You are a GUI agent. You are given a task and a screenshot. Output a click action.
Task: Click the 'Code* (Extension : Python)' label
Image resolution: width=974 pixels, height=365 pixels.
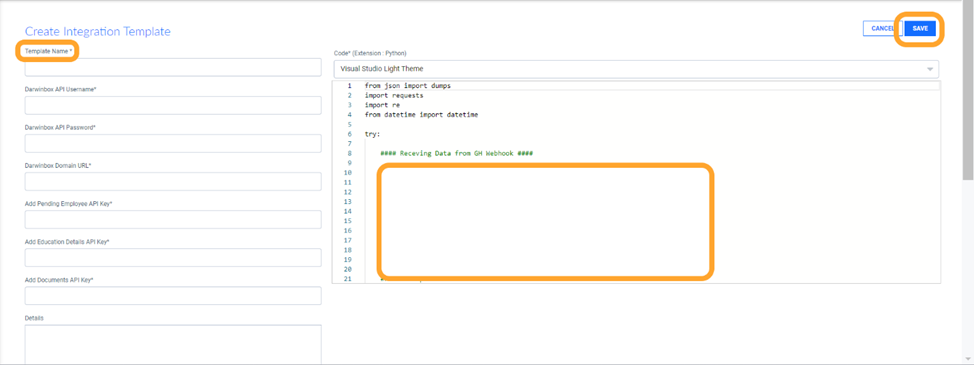(x=370, y=53)
